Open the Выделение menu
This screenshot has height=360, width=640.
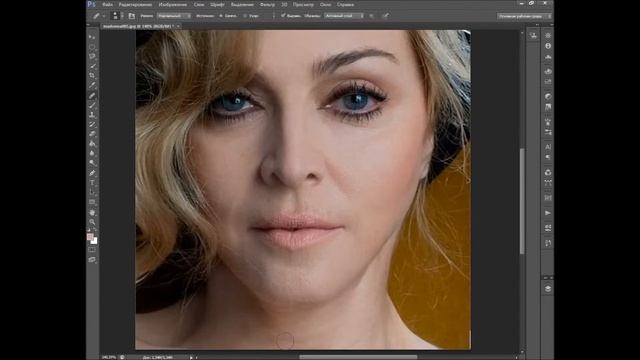pos(242,4)
